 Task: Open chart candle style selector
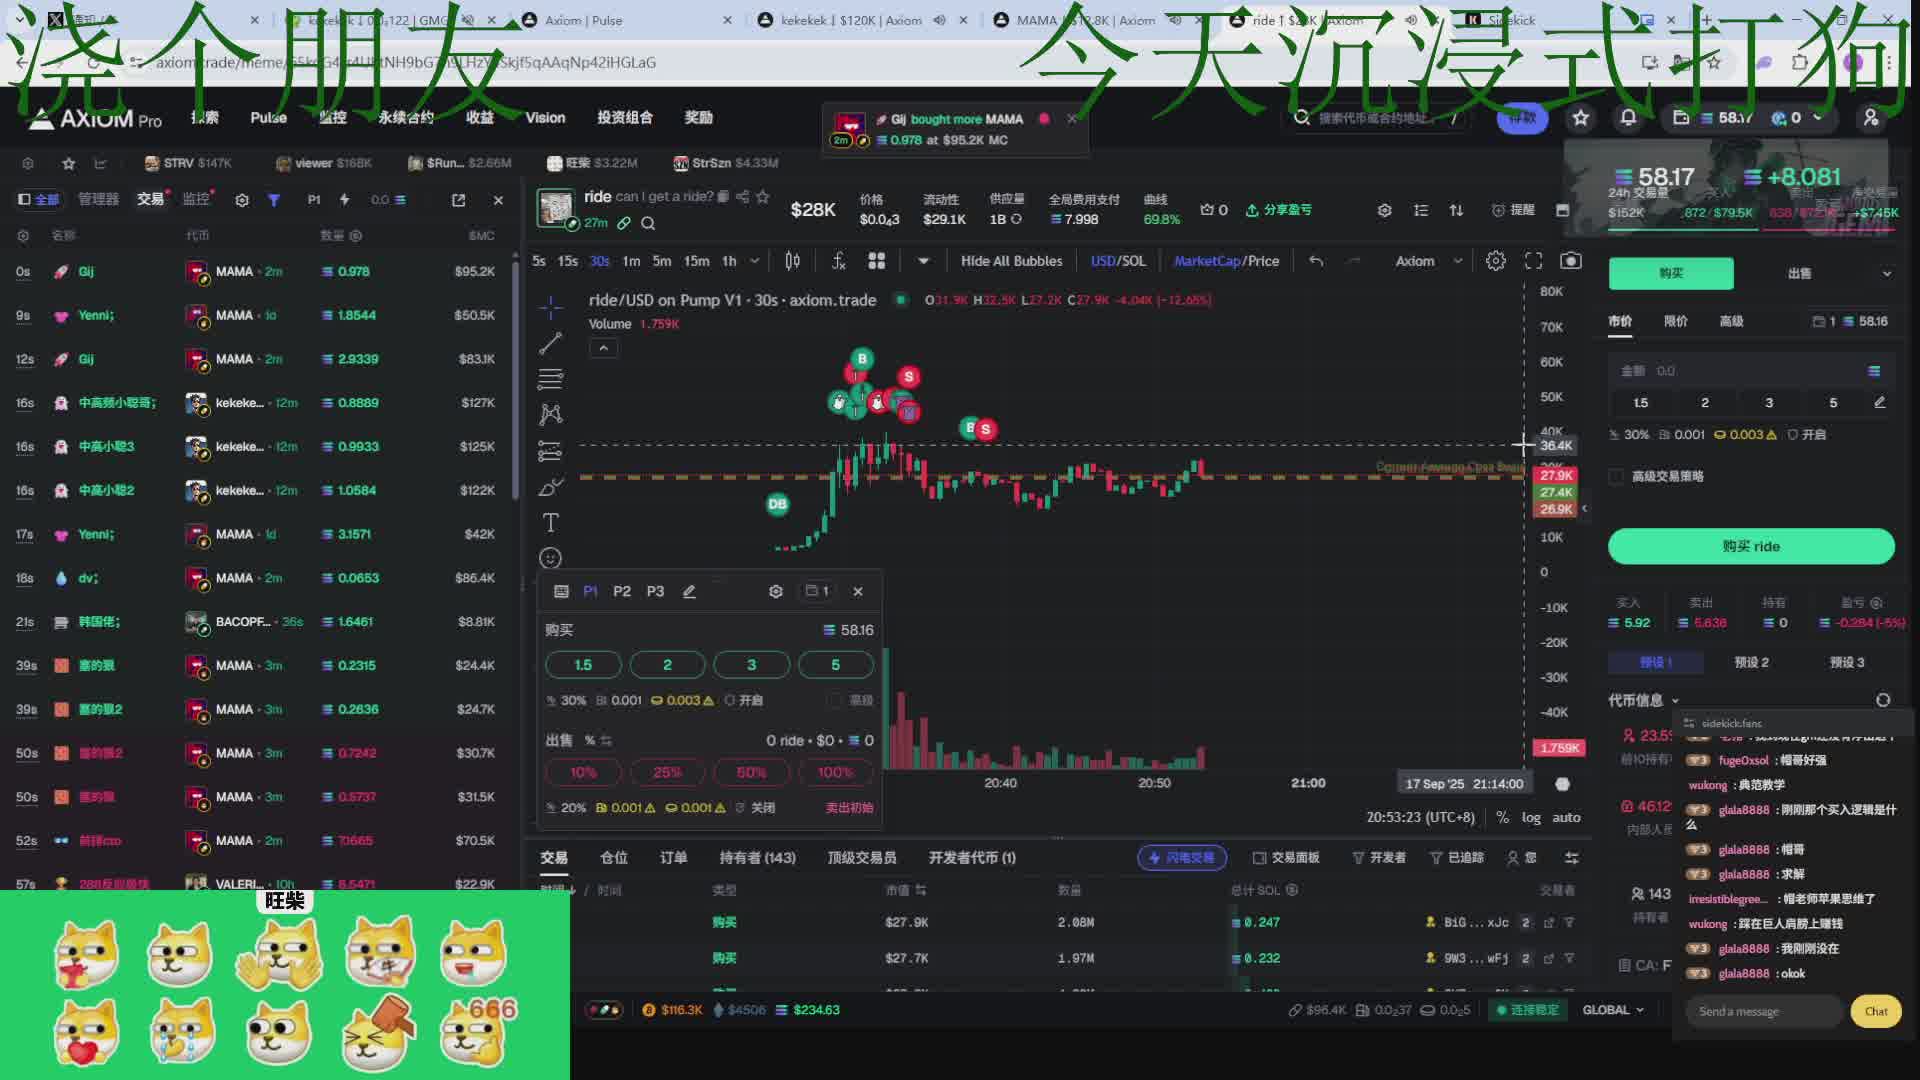point(792,261)
